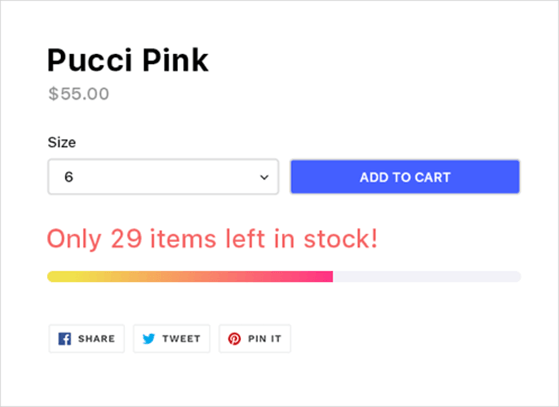Click the Twitter bird icon
Viewport: 559px width, 407px height.
click(x=149, y=339)
